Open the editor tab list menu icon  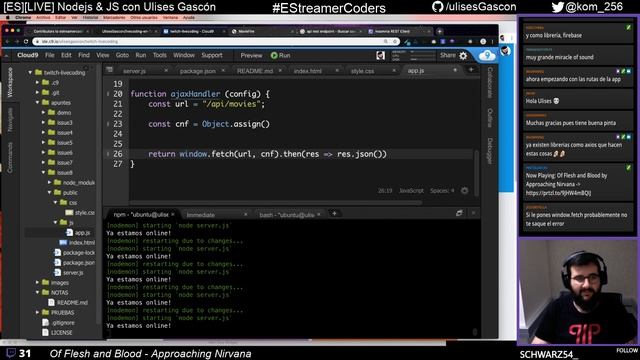point(109,70)
